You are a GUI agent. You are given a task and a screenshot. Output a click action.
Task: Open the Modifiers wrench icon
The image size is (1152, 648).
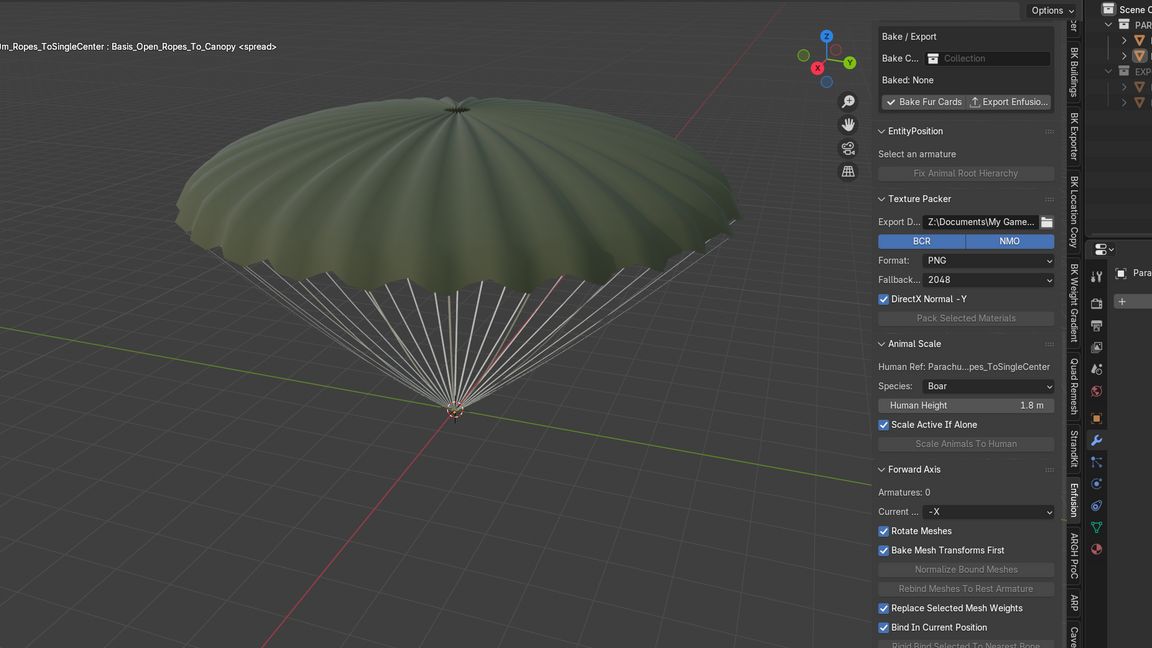point(1096,440)
